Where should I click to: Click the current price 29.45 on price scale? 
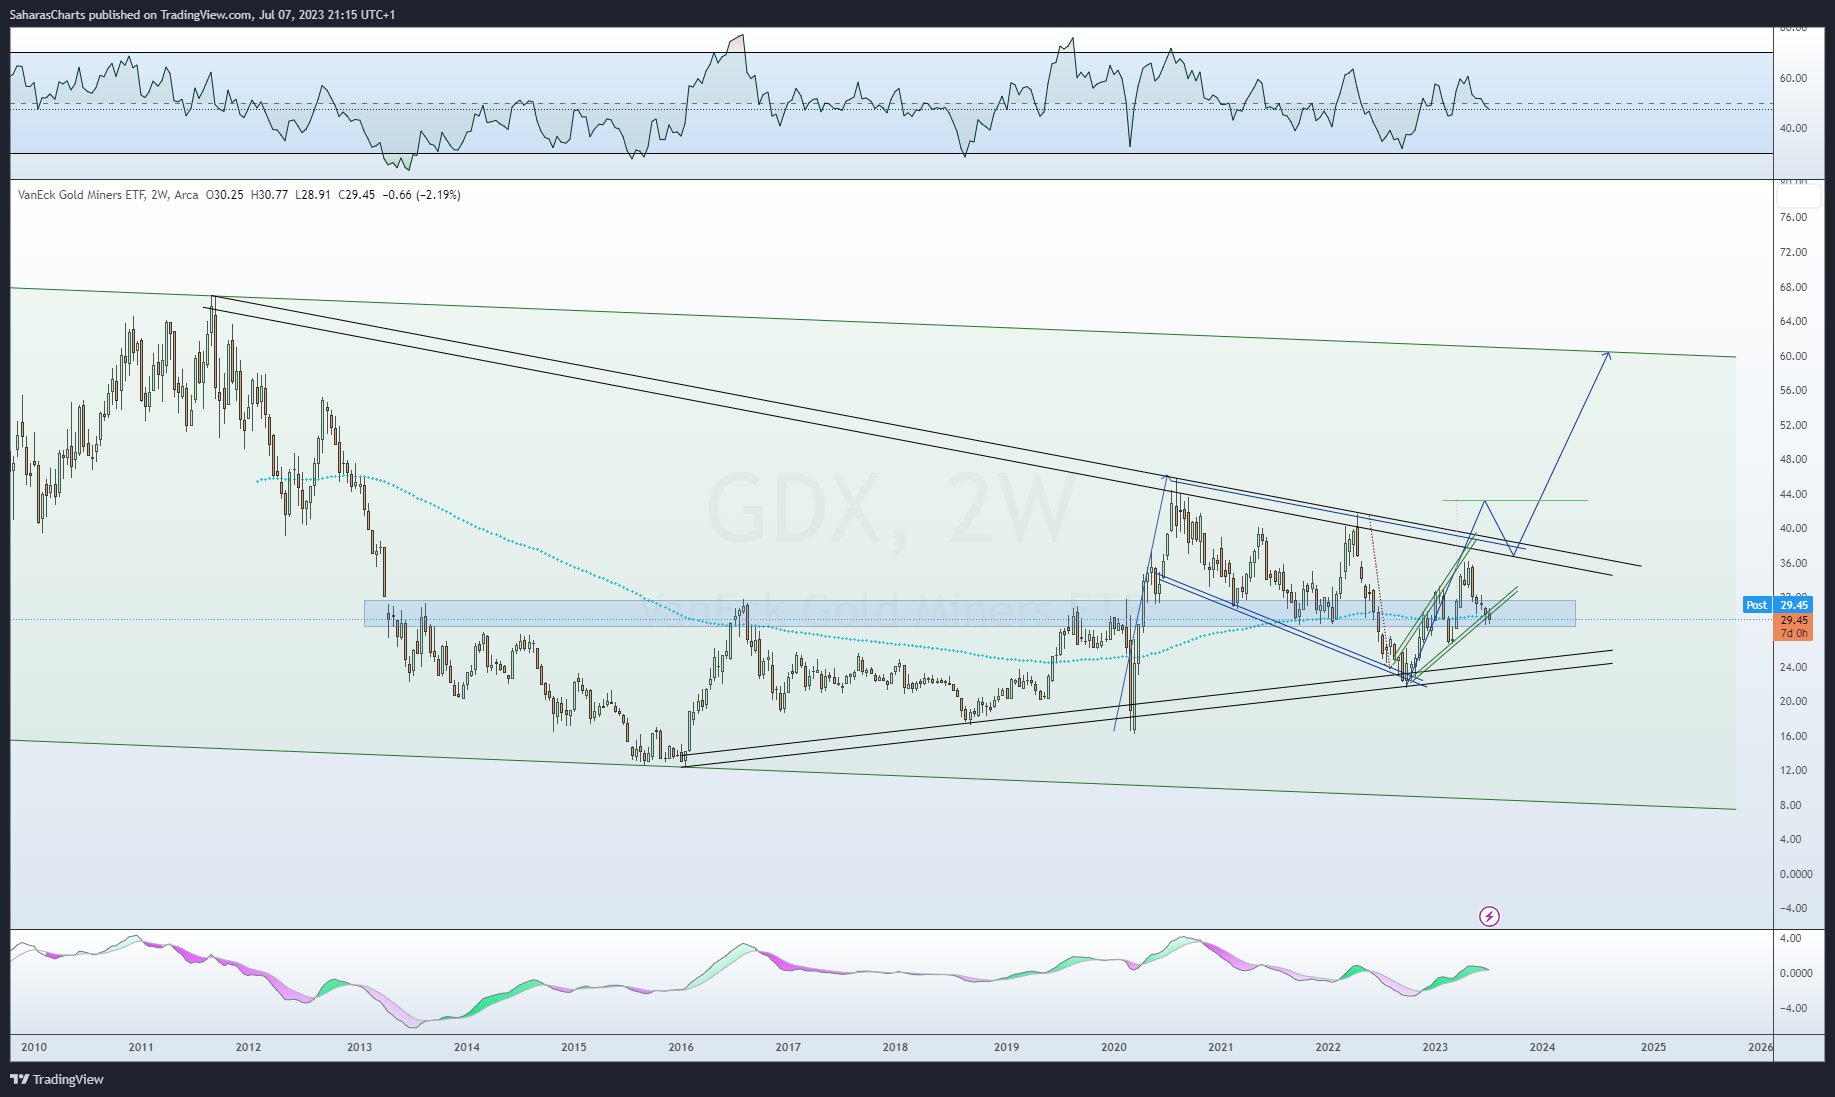[x=1796, y=605]
